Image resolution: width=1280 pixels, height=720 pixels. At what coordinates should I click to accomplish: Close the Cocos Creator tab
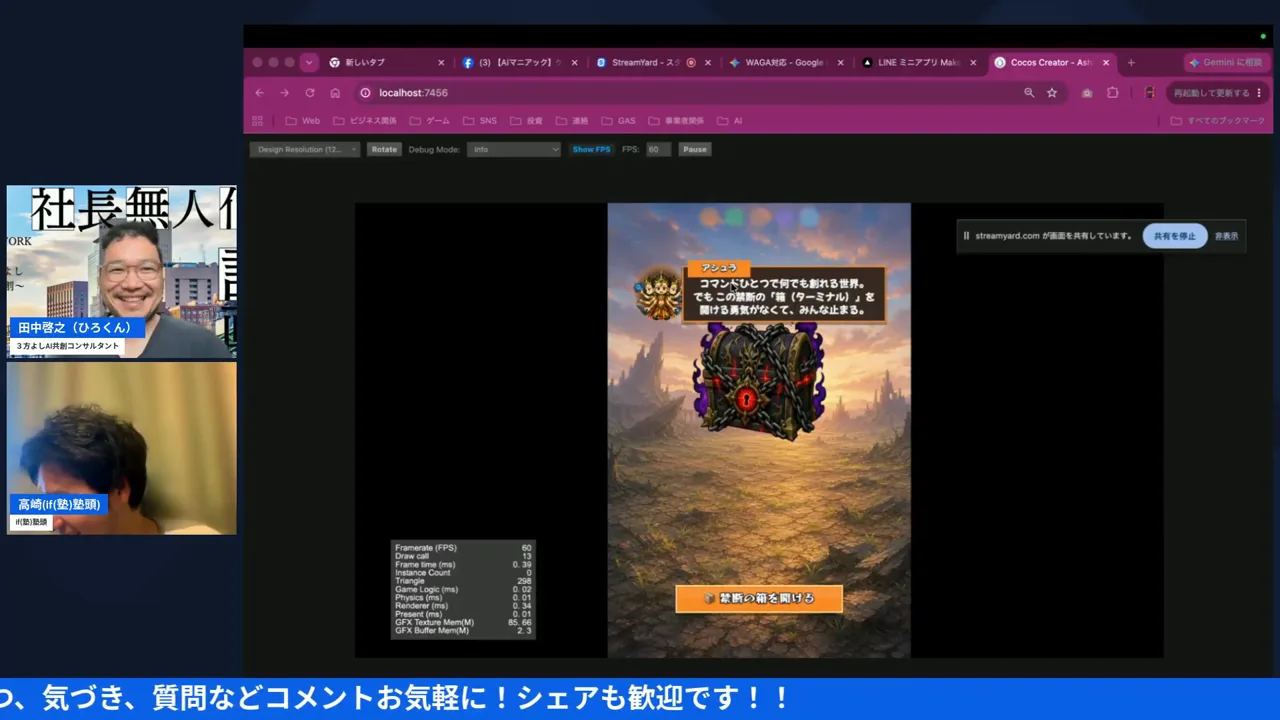pos(1107,62)
